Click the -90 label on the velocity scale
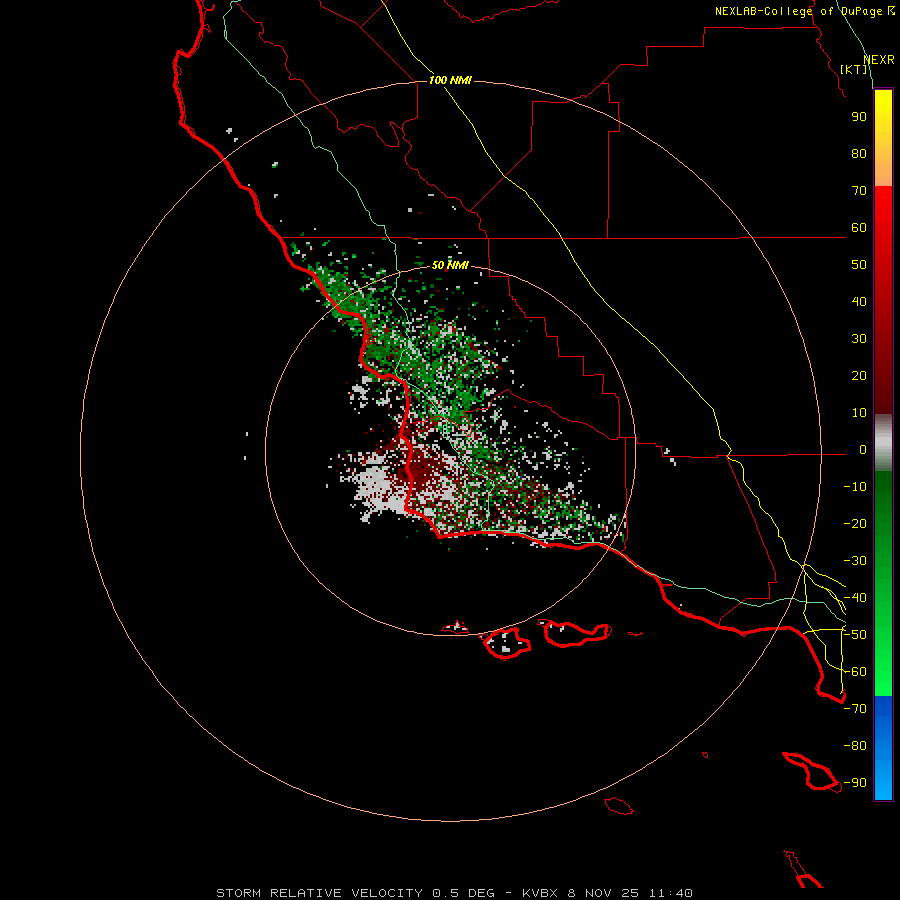 [855, 783]
